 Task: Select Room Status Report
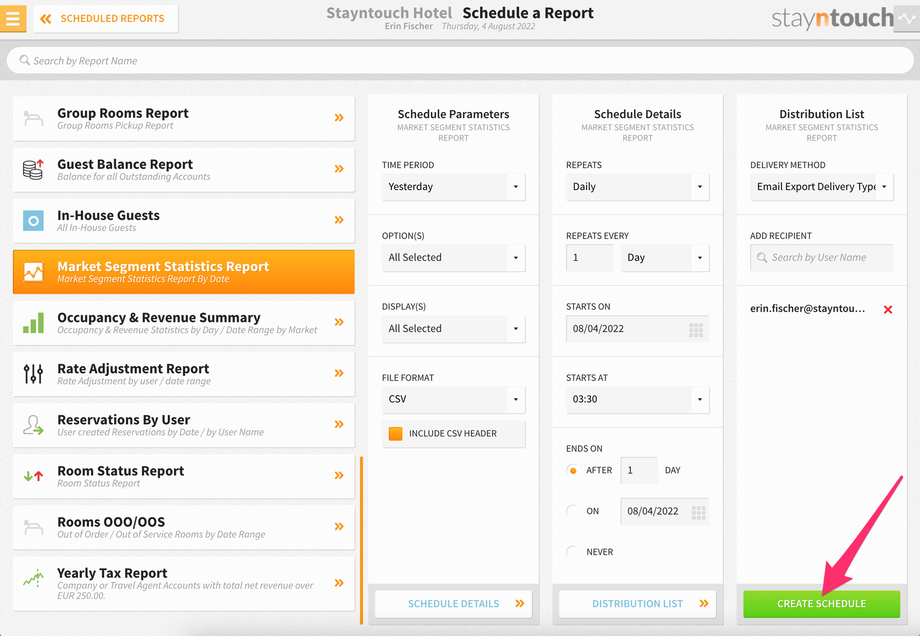184,476
